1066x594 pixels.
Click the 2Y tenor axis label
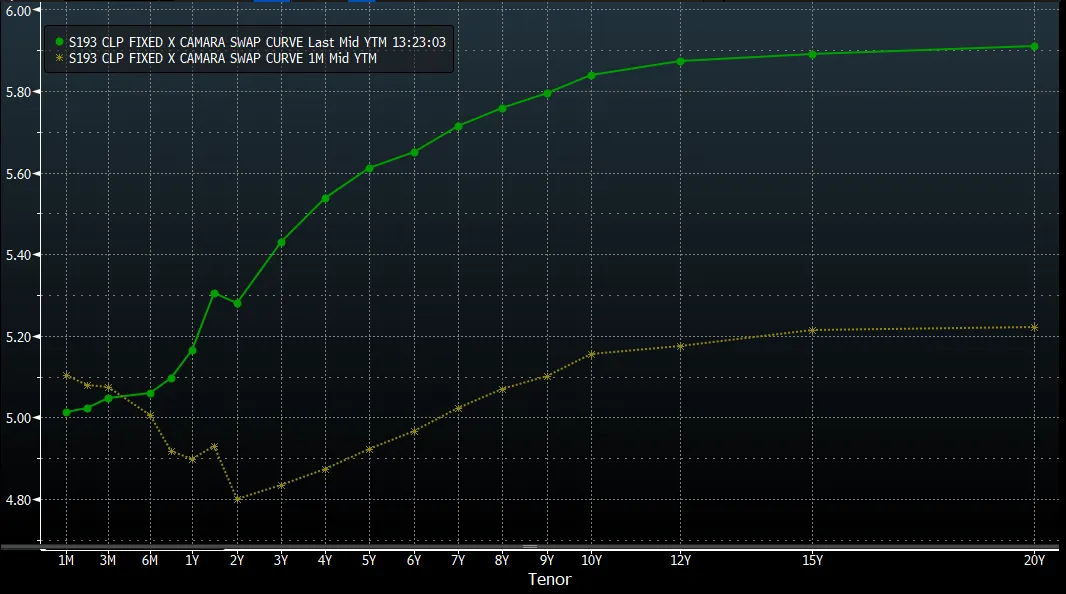237,561
